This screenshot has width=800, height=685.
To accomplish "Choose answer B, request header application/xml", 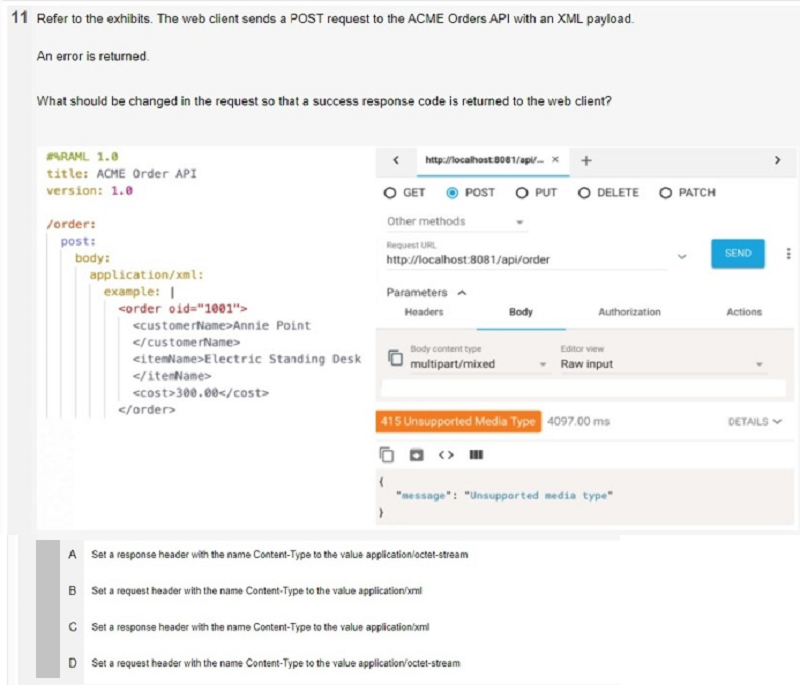I will (256, 591).
